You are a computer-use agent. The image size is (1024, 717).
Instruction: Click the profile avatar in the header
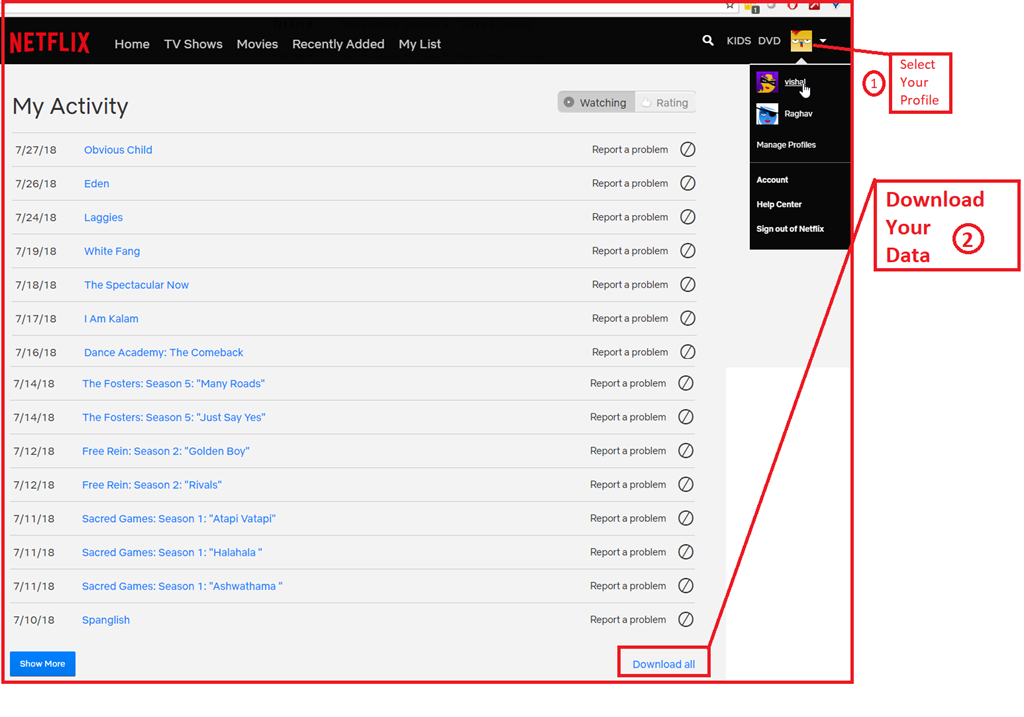pos(801,41)
